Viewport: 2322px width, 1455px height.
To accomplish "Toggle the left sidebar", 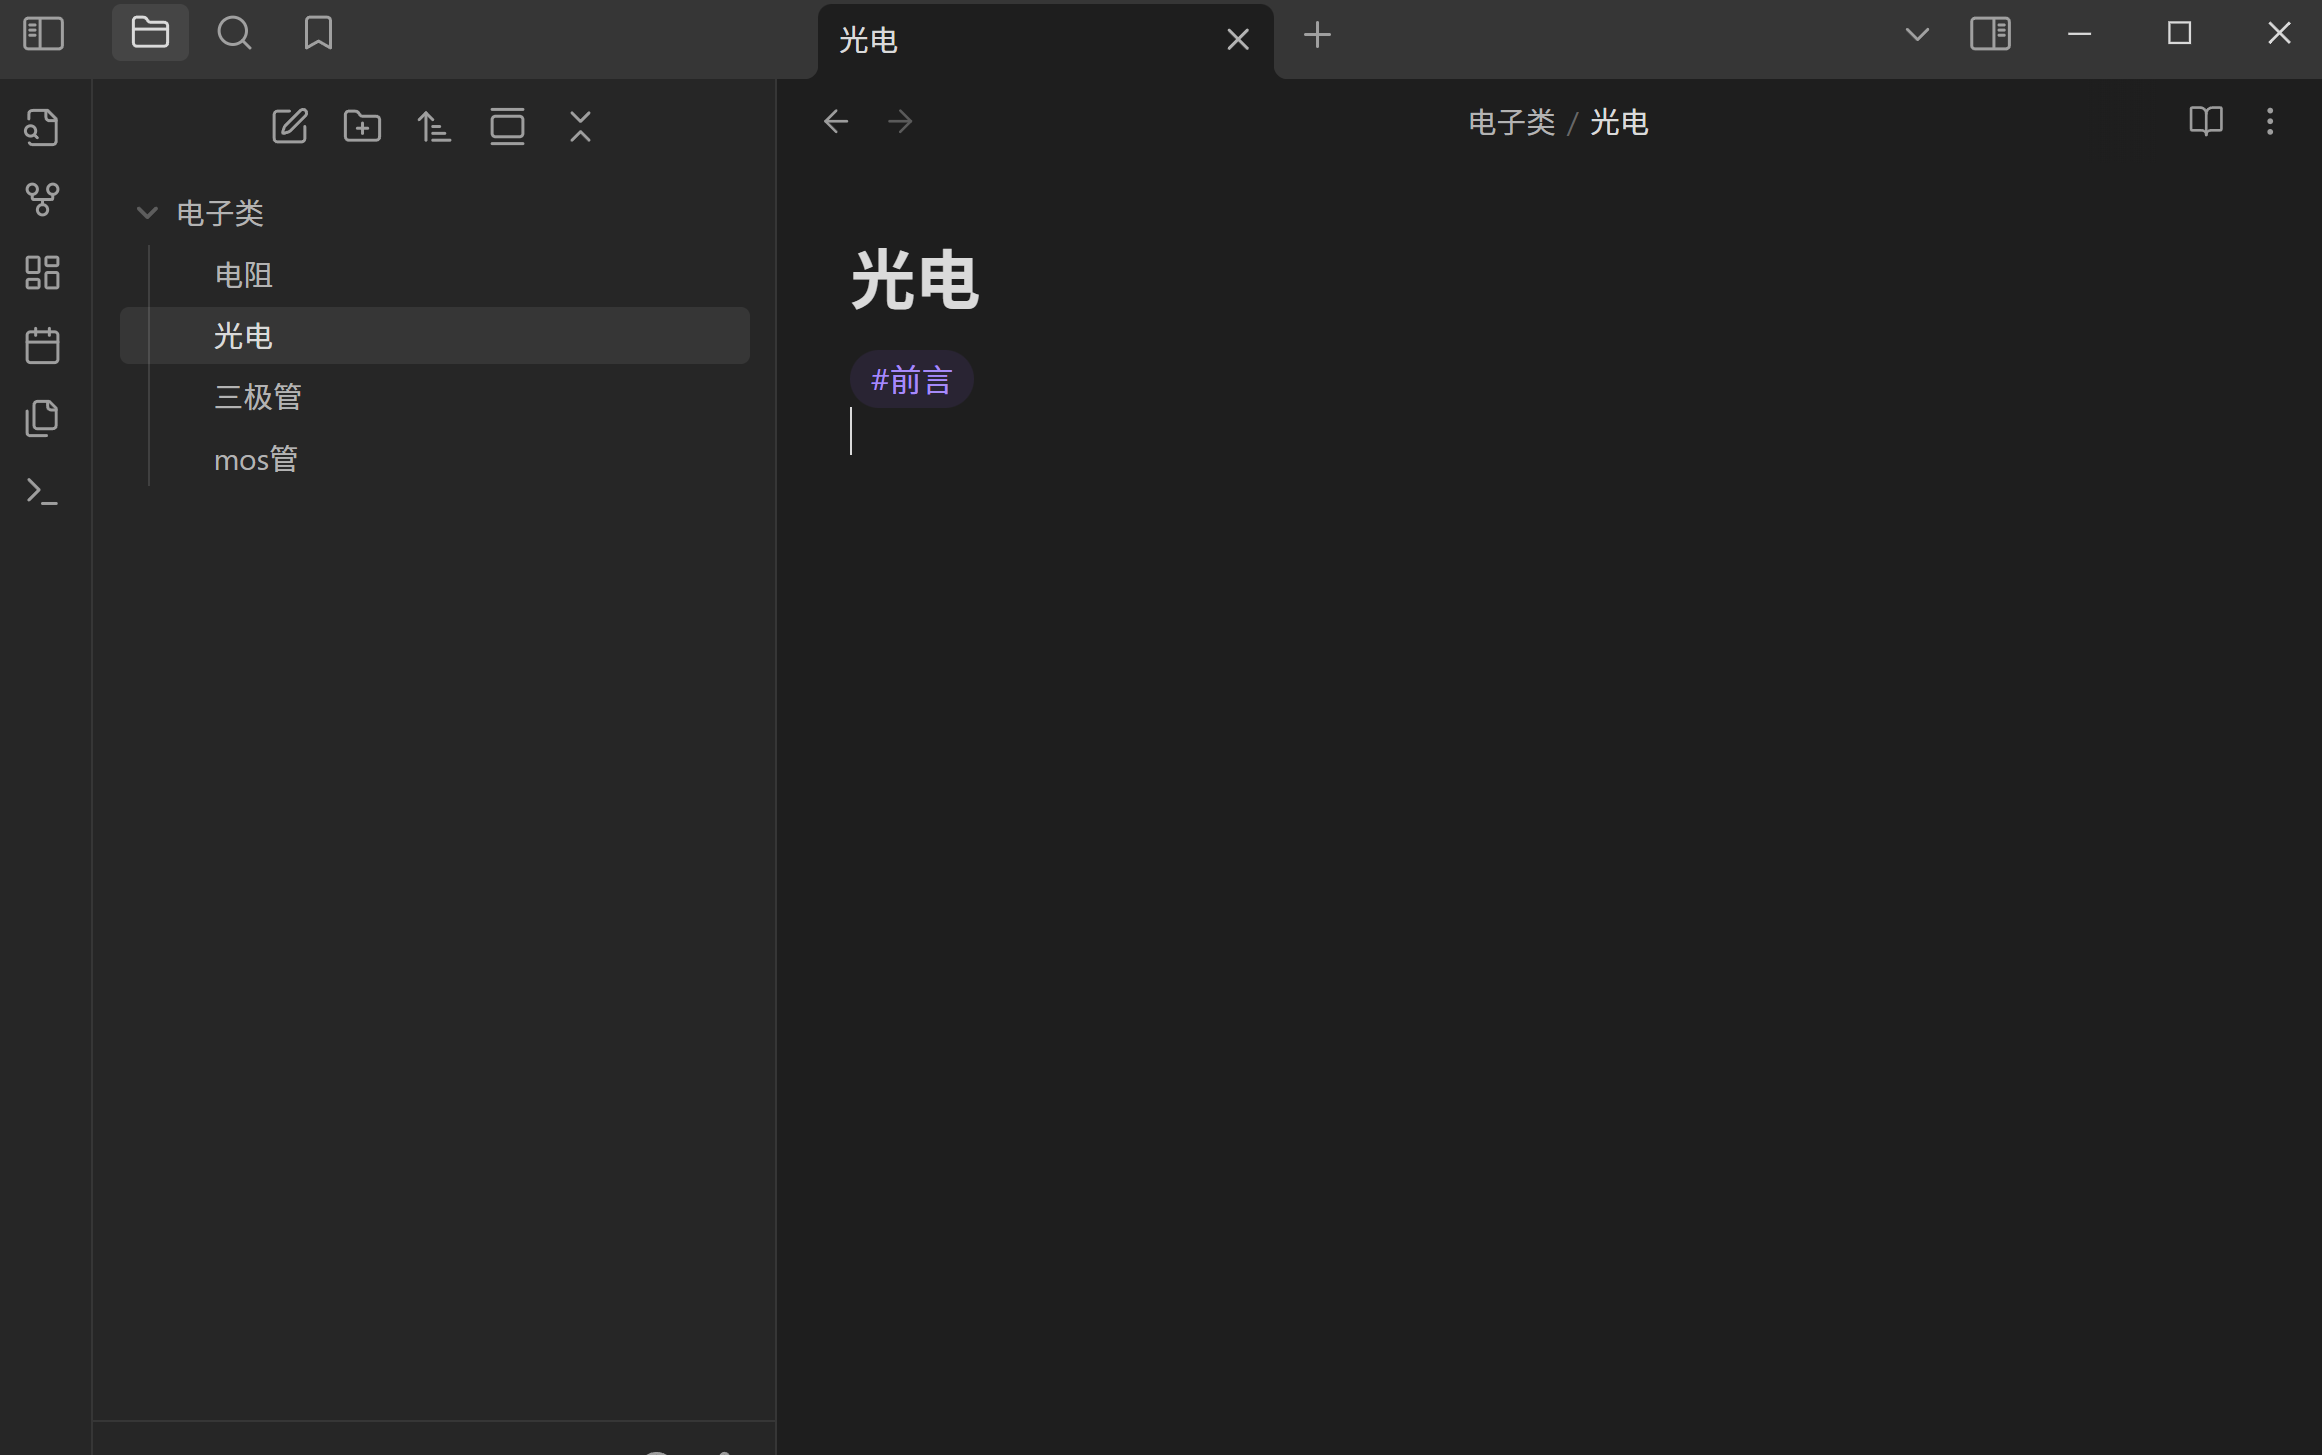I will 43,34.
